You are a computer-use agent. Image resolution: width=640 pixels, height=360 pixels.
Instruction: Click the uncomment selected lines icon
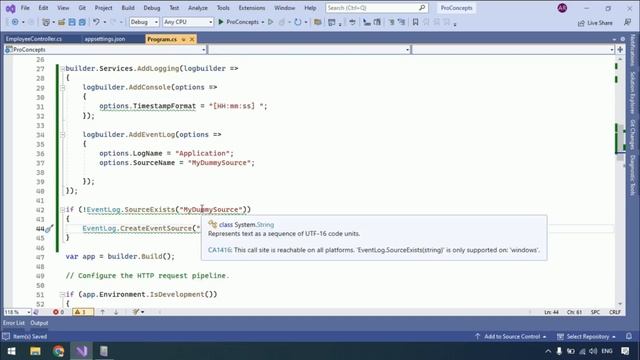click(402, 22)
